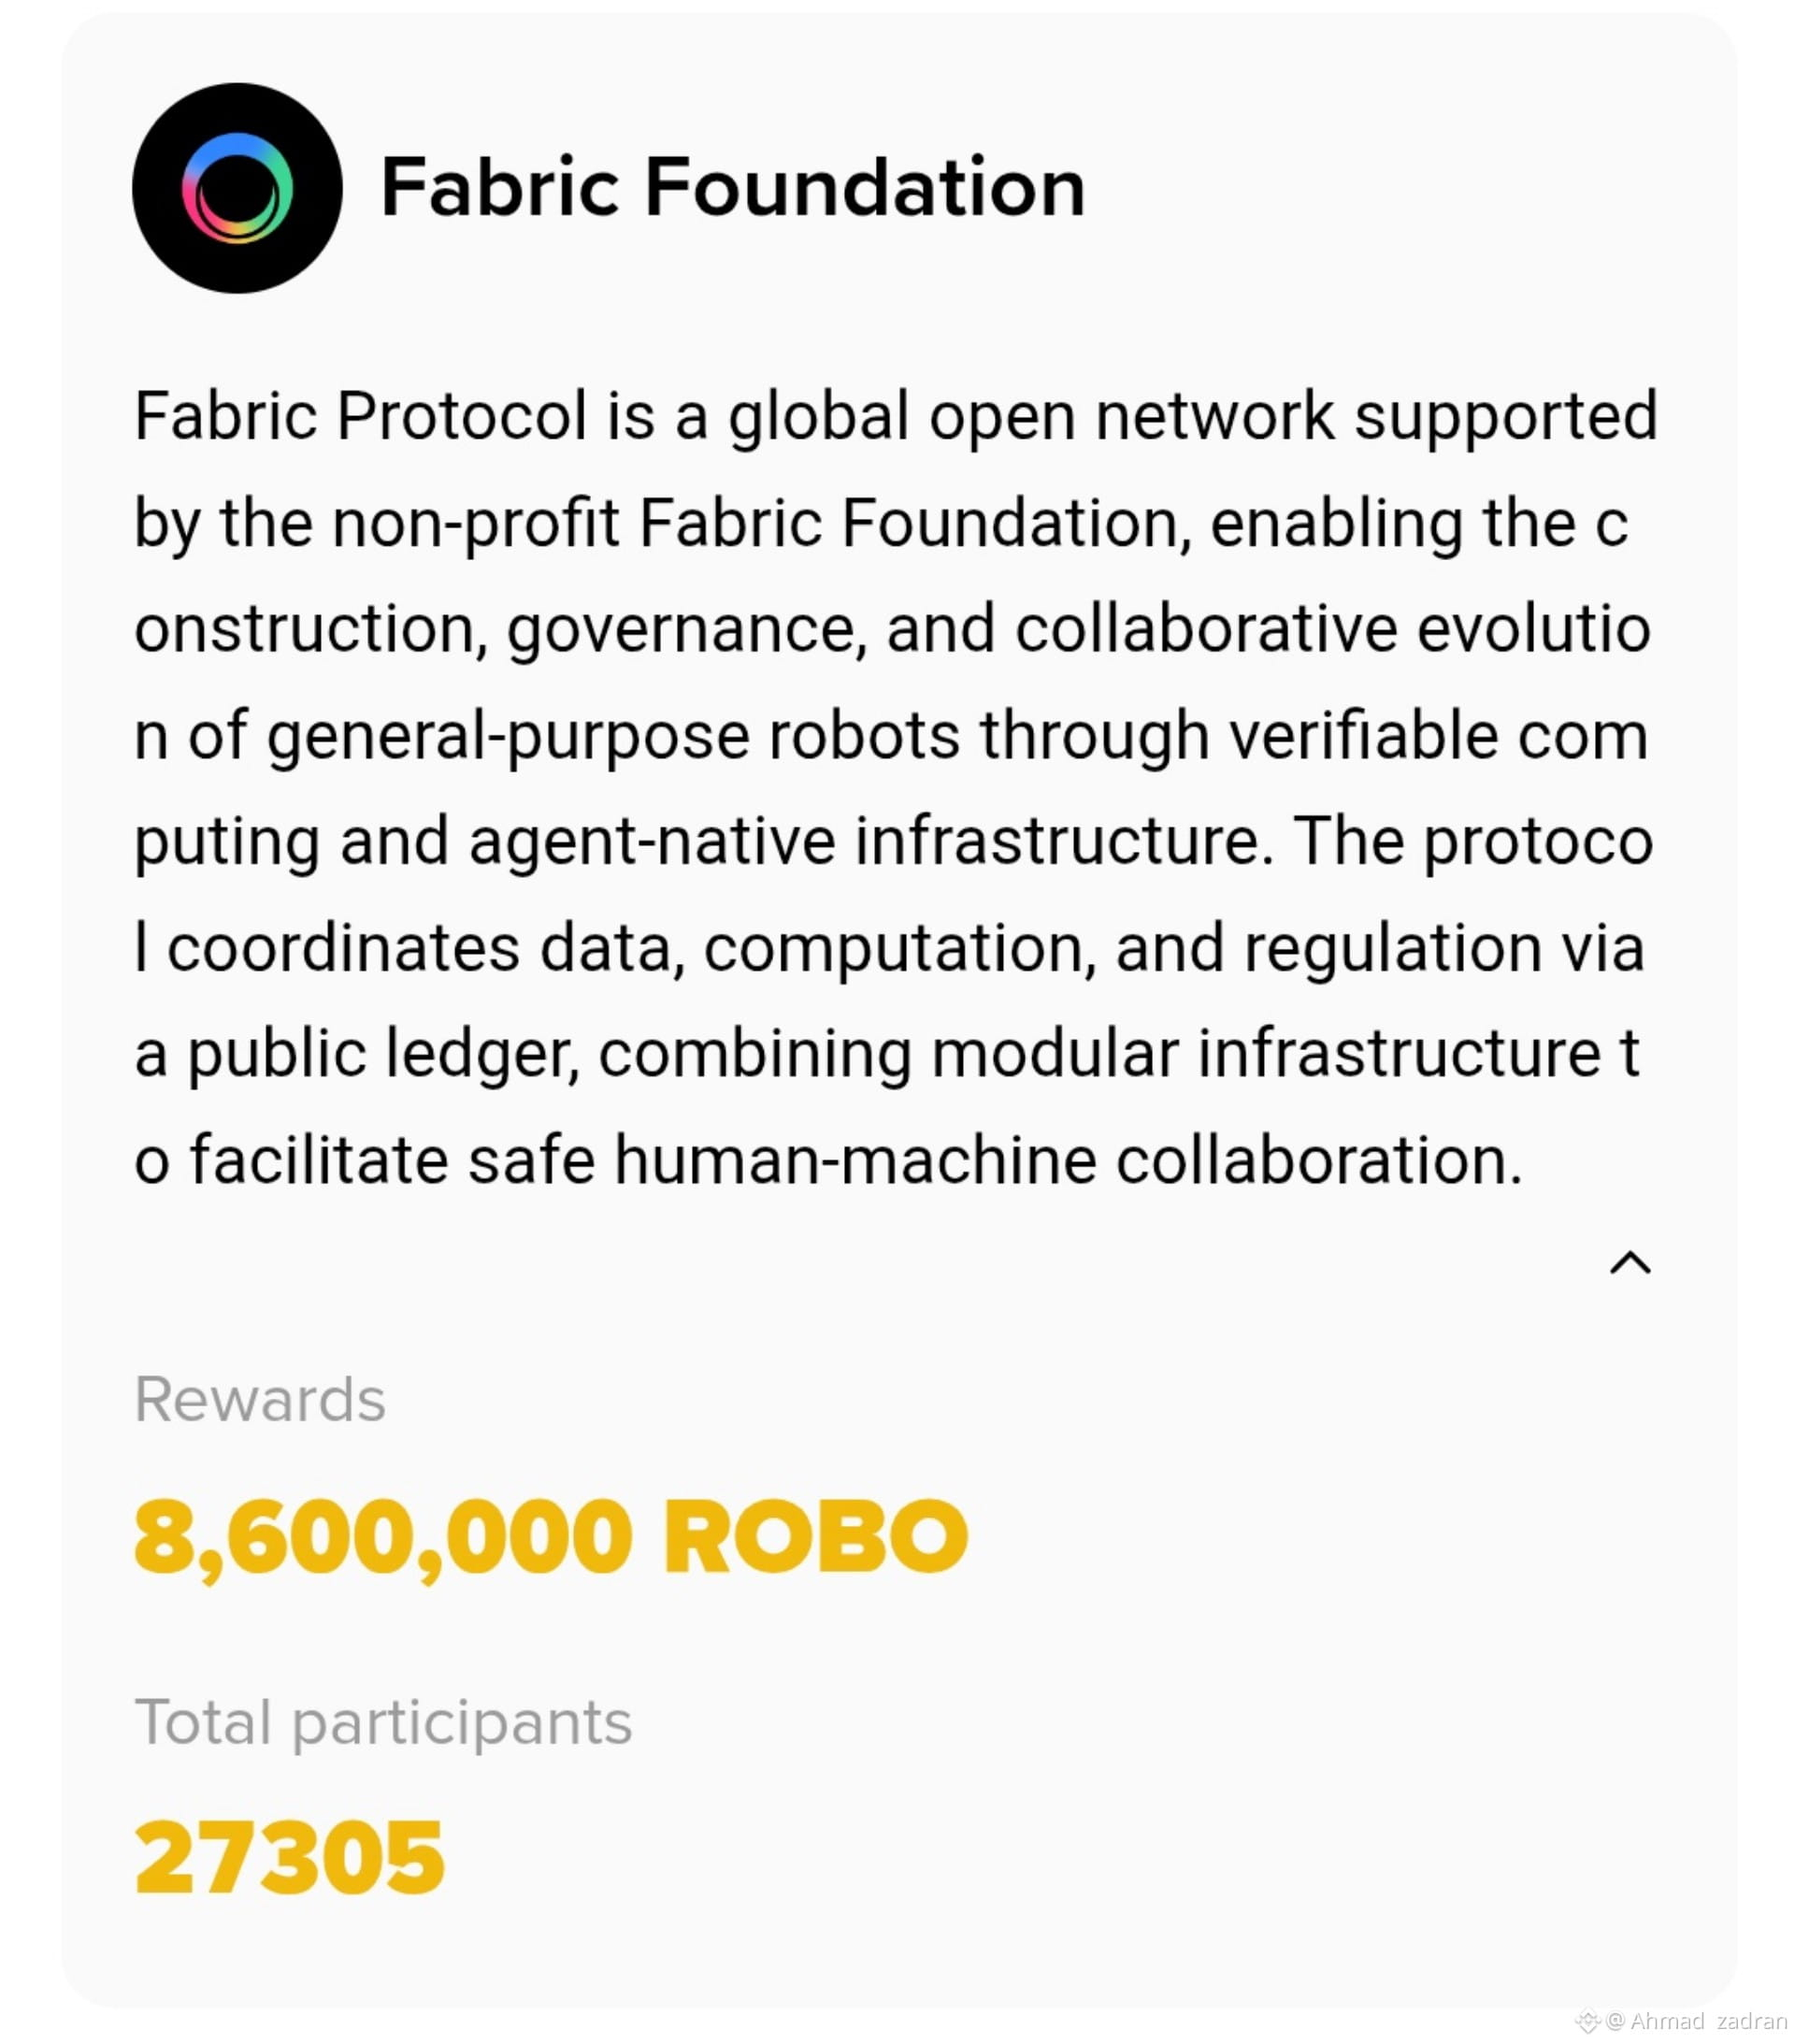Select the 27305 participants count

coord(289,1858)
